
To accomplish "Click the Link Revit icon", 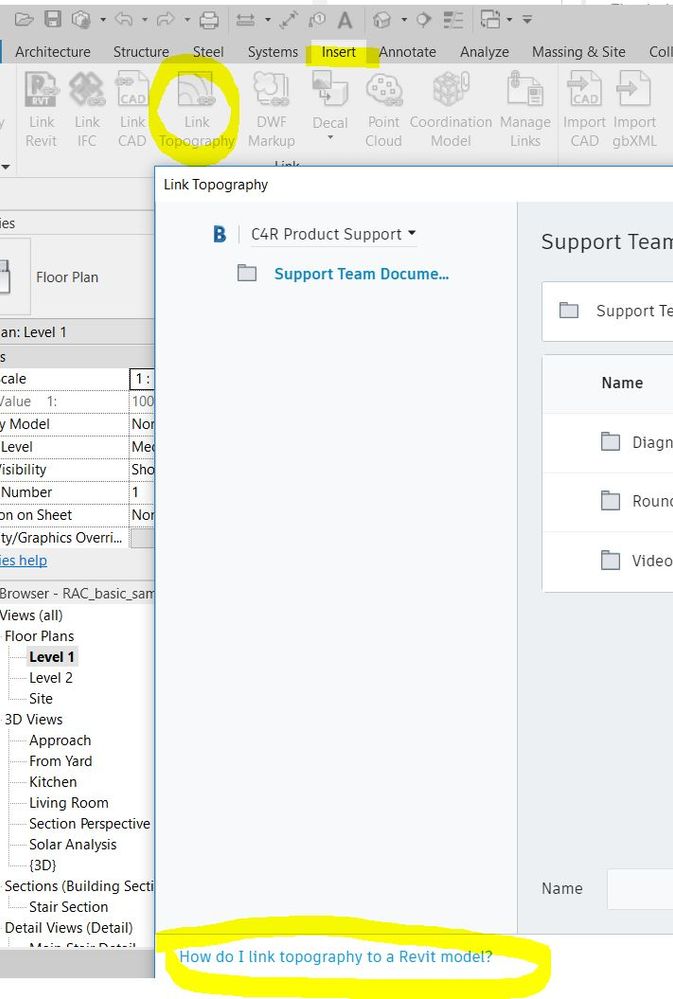I will click(41, 92).
